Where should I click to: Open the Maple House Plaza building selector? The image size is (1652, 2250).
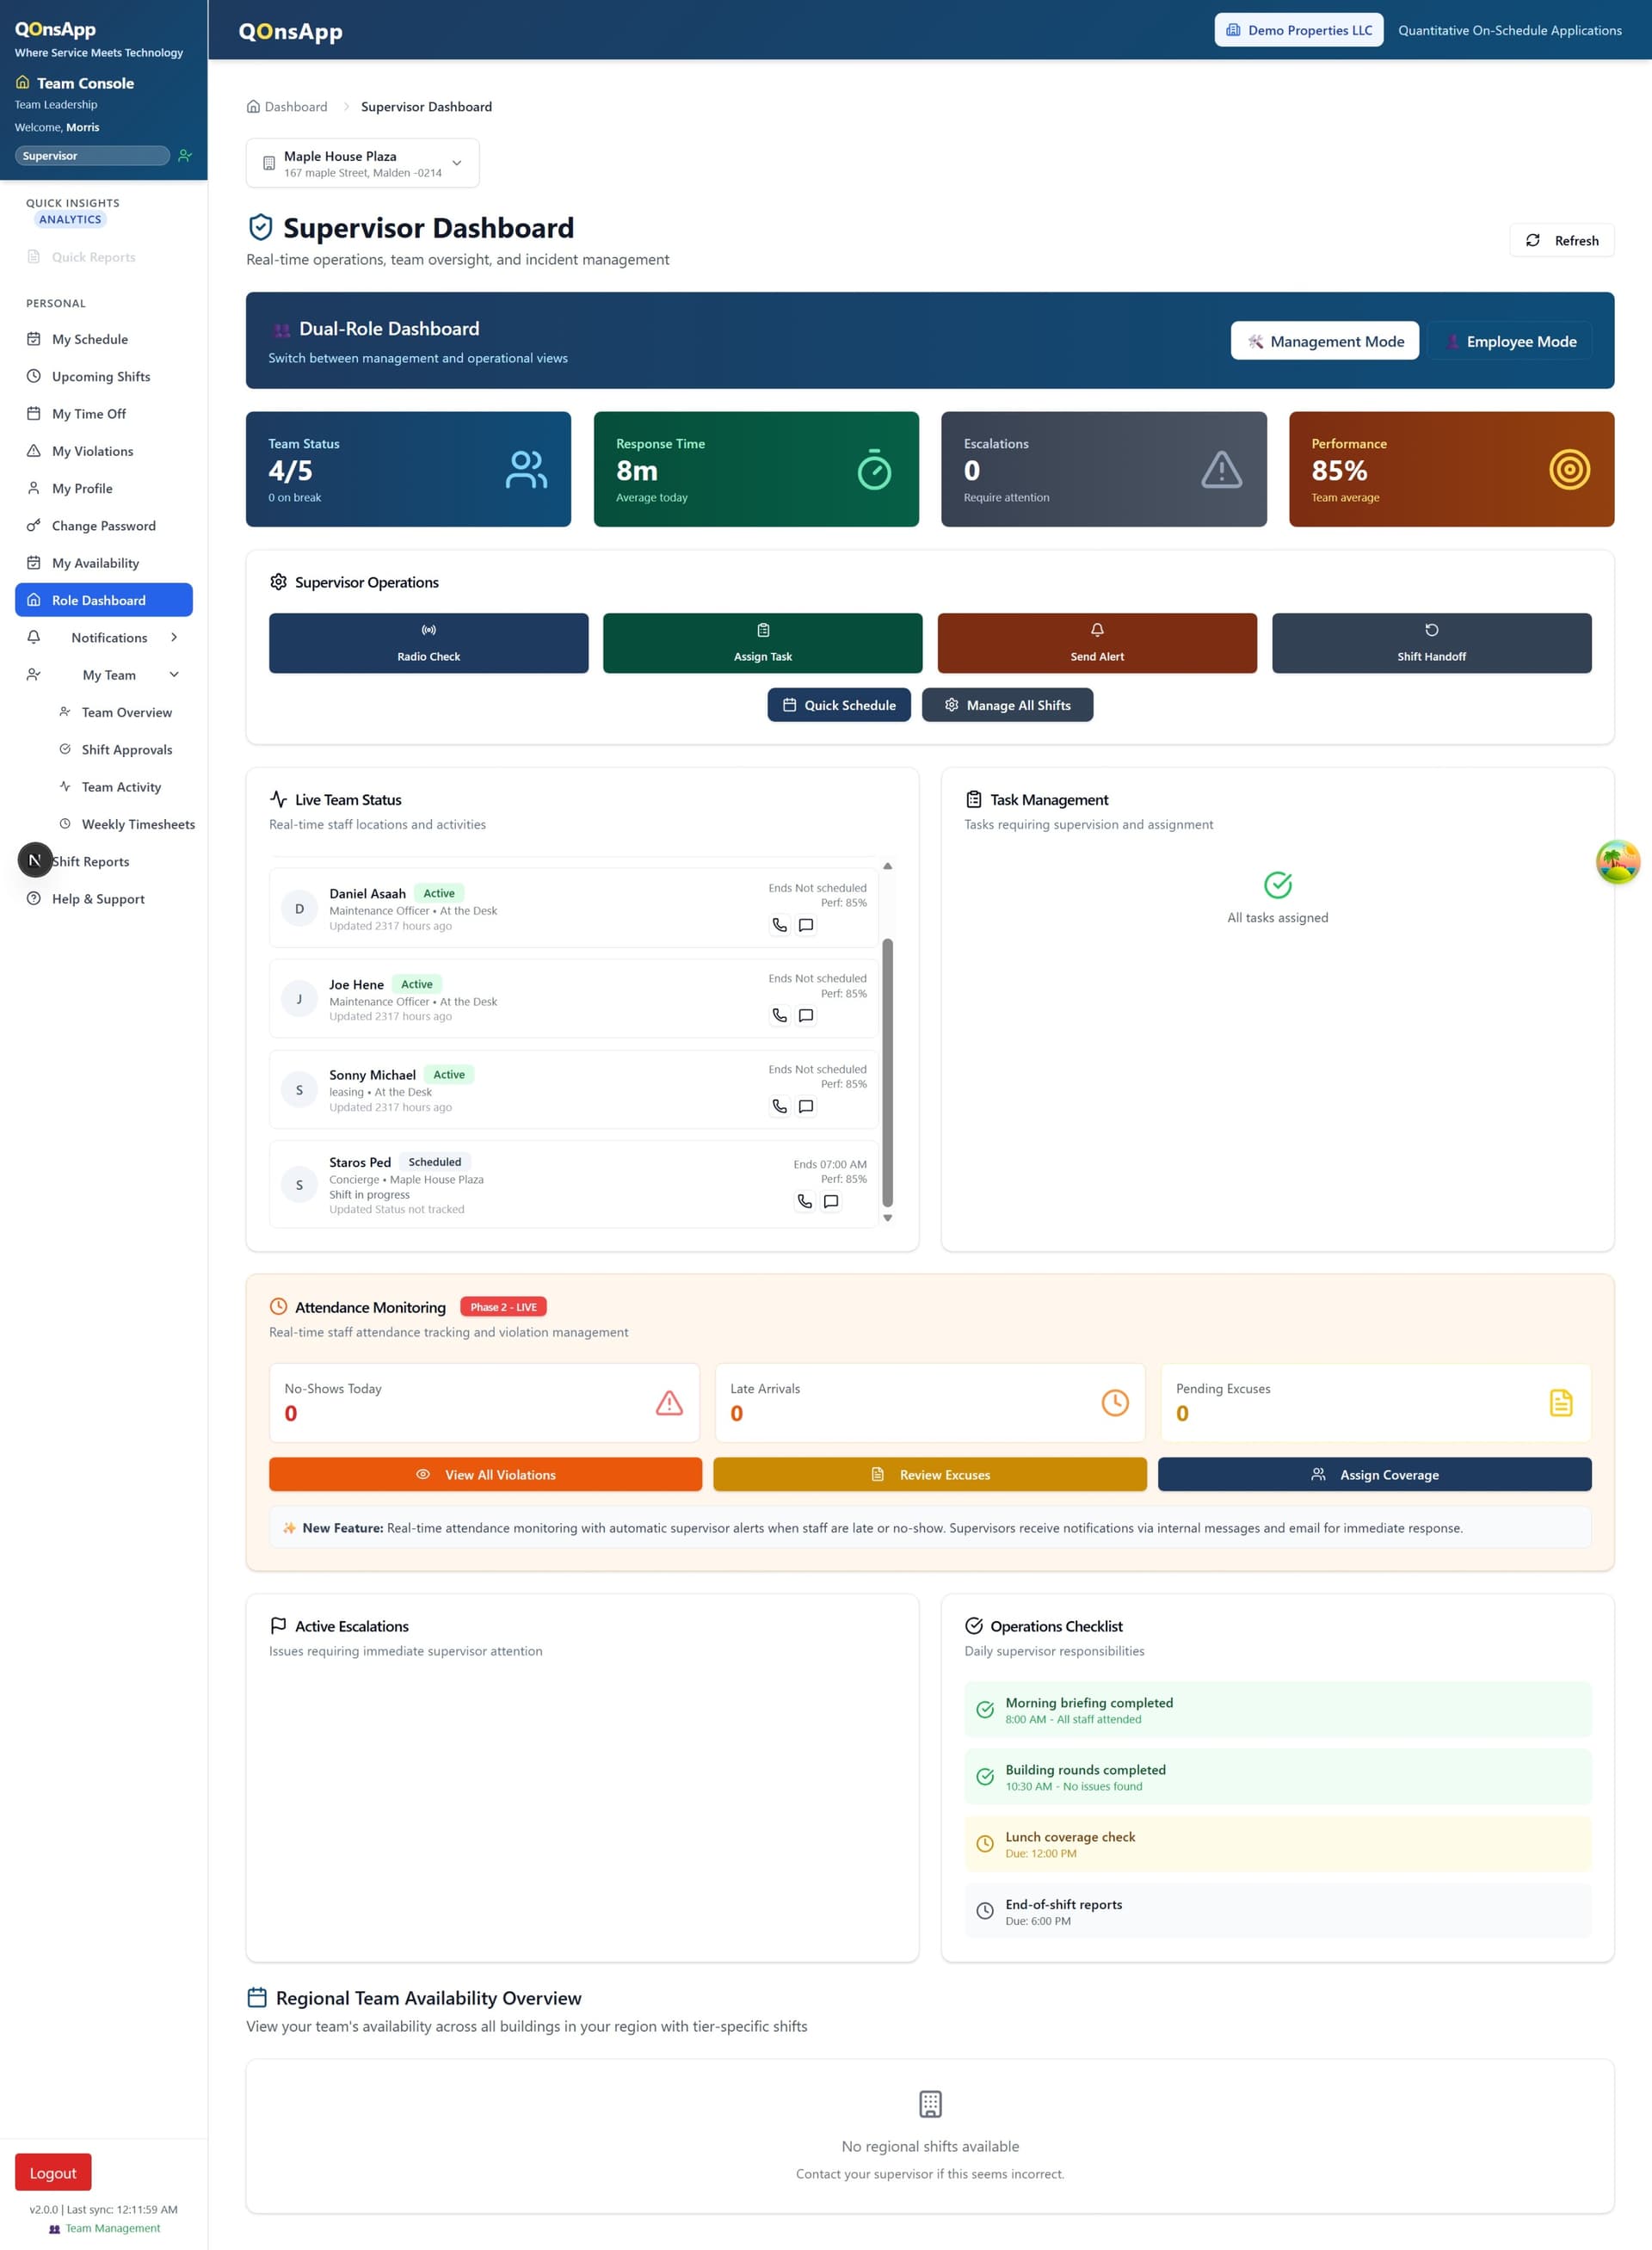coord(362,163)
